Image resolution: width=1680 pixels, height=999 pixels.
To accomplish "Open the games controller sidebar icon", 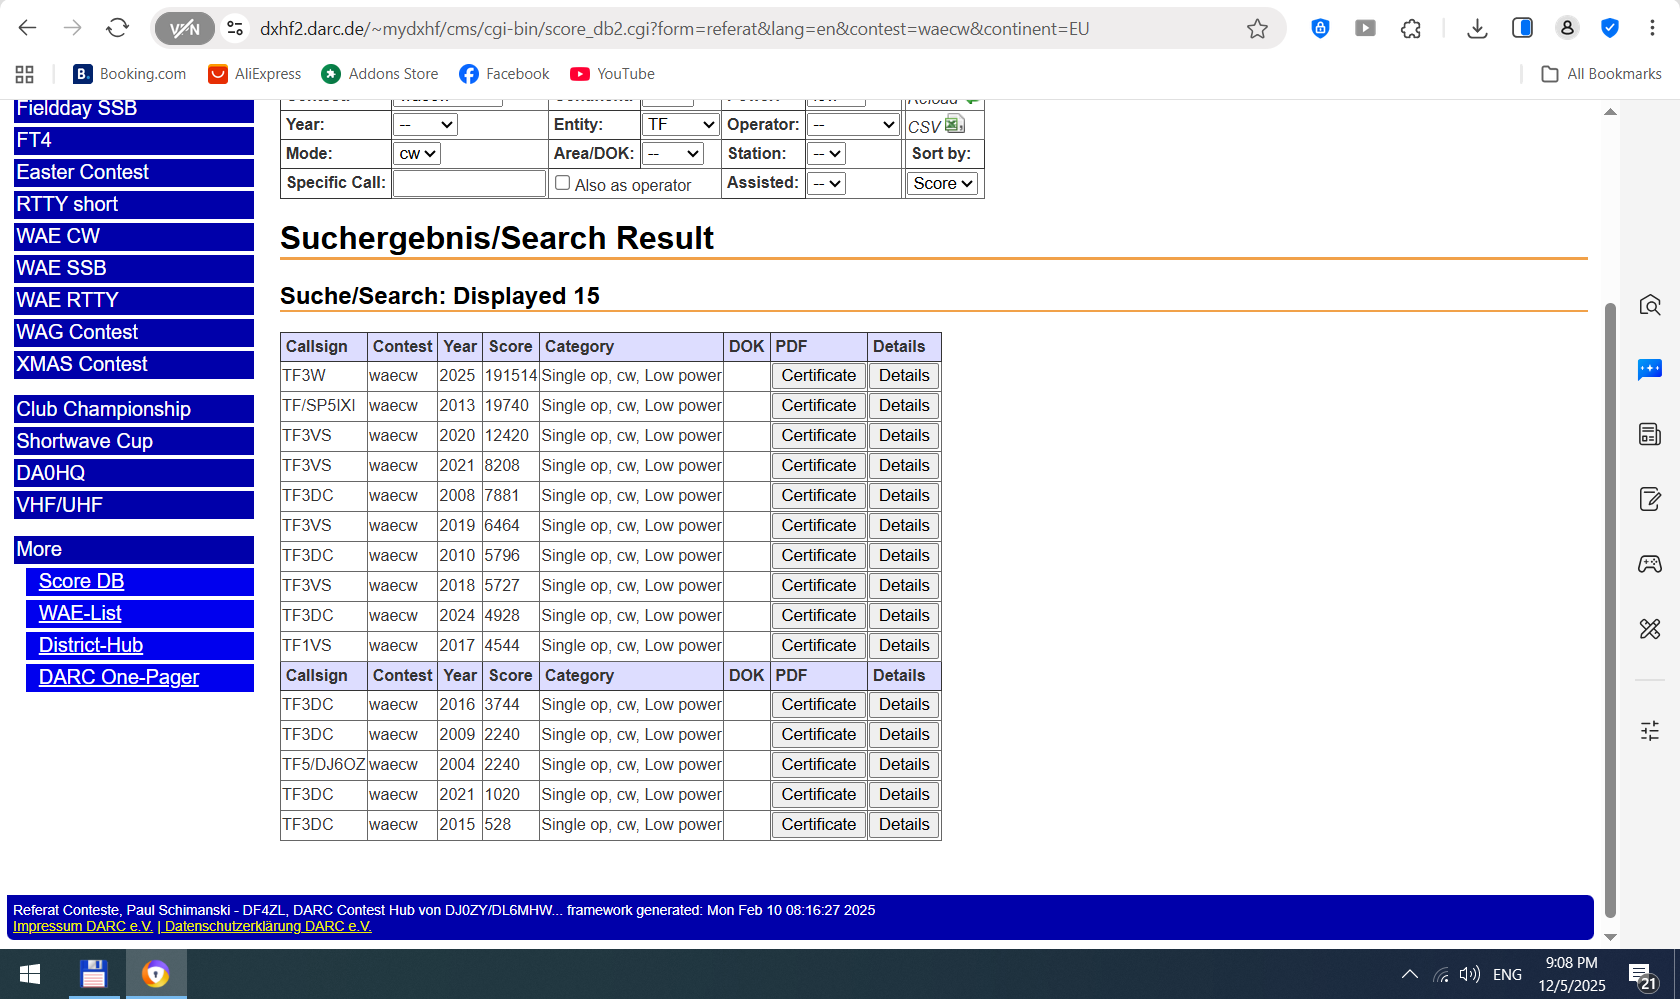I will click(x=1649, y=564).
